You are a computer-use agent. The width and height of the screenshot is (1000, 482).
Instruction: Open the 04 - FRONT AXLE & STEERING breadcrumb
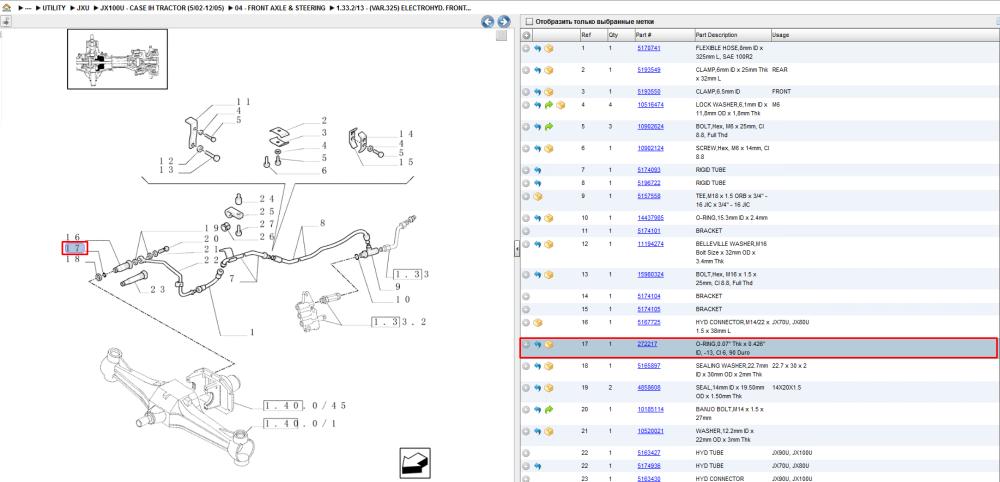point(279,8)
